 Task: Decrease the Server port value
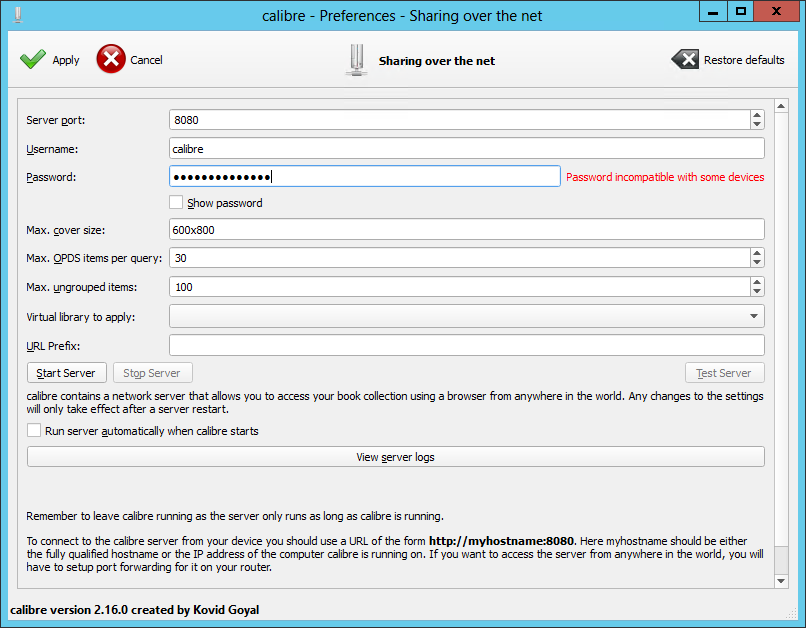click(757, 124)
